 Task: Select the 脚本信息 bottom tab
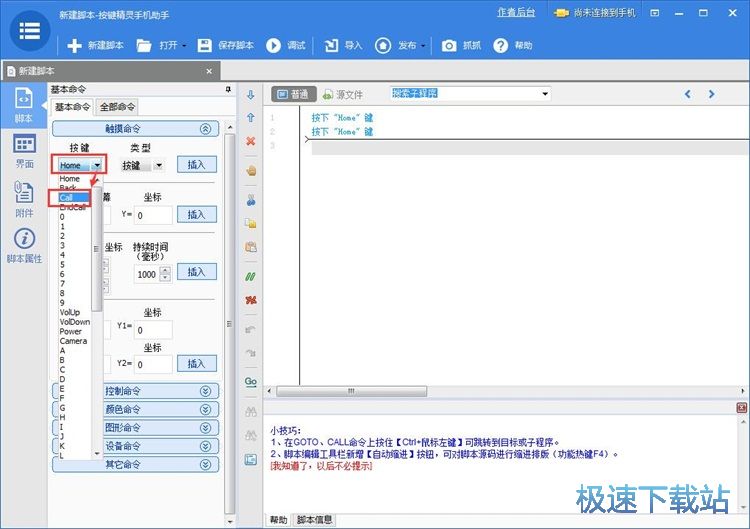[314, 520]
